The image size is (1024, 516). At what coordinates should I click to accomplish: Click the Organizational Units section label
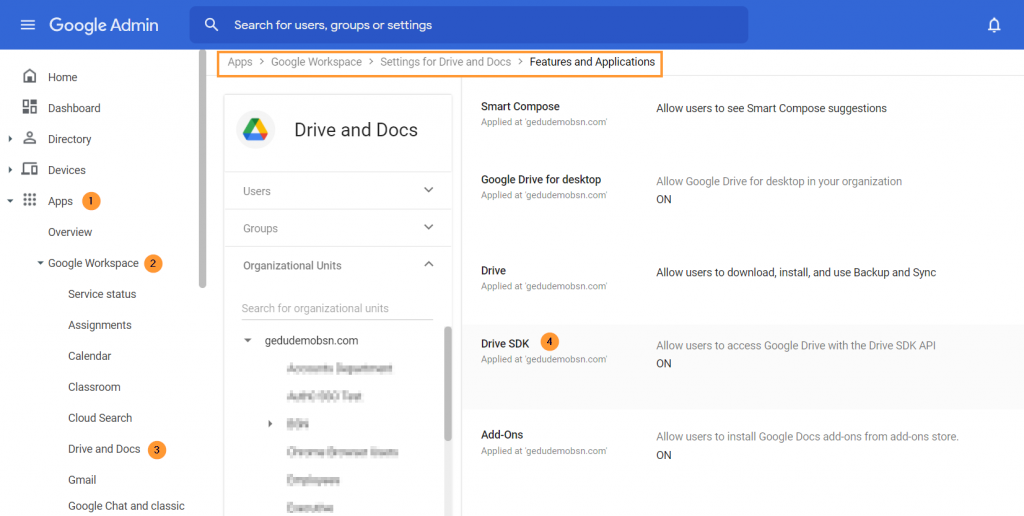click(x=292, y=266)
